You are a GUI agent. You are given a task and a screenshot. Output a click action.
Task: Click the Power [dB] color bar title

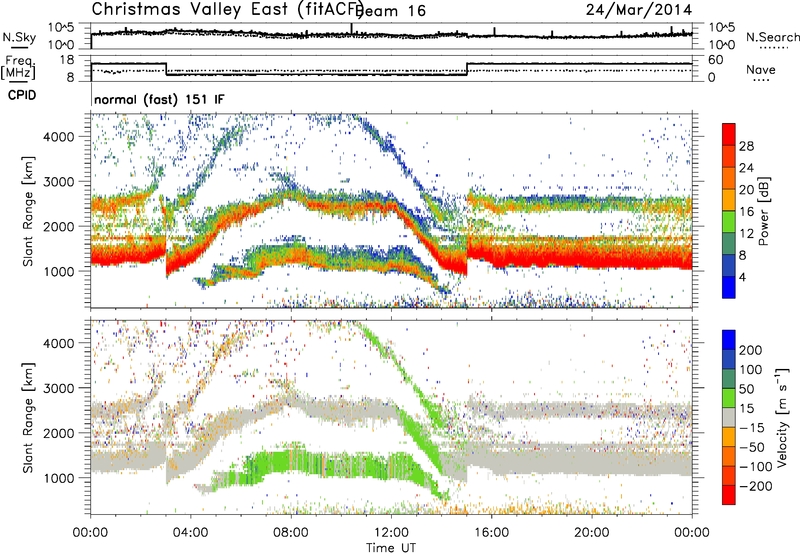(764, 211)
